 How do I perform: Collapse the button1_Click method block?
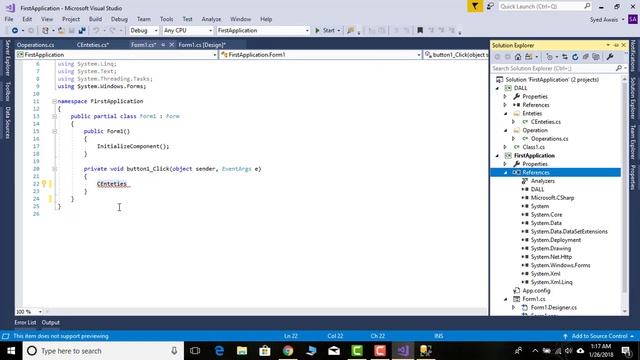coord(54,169)
